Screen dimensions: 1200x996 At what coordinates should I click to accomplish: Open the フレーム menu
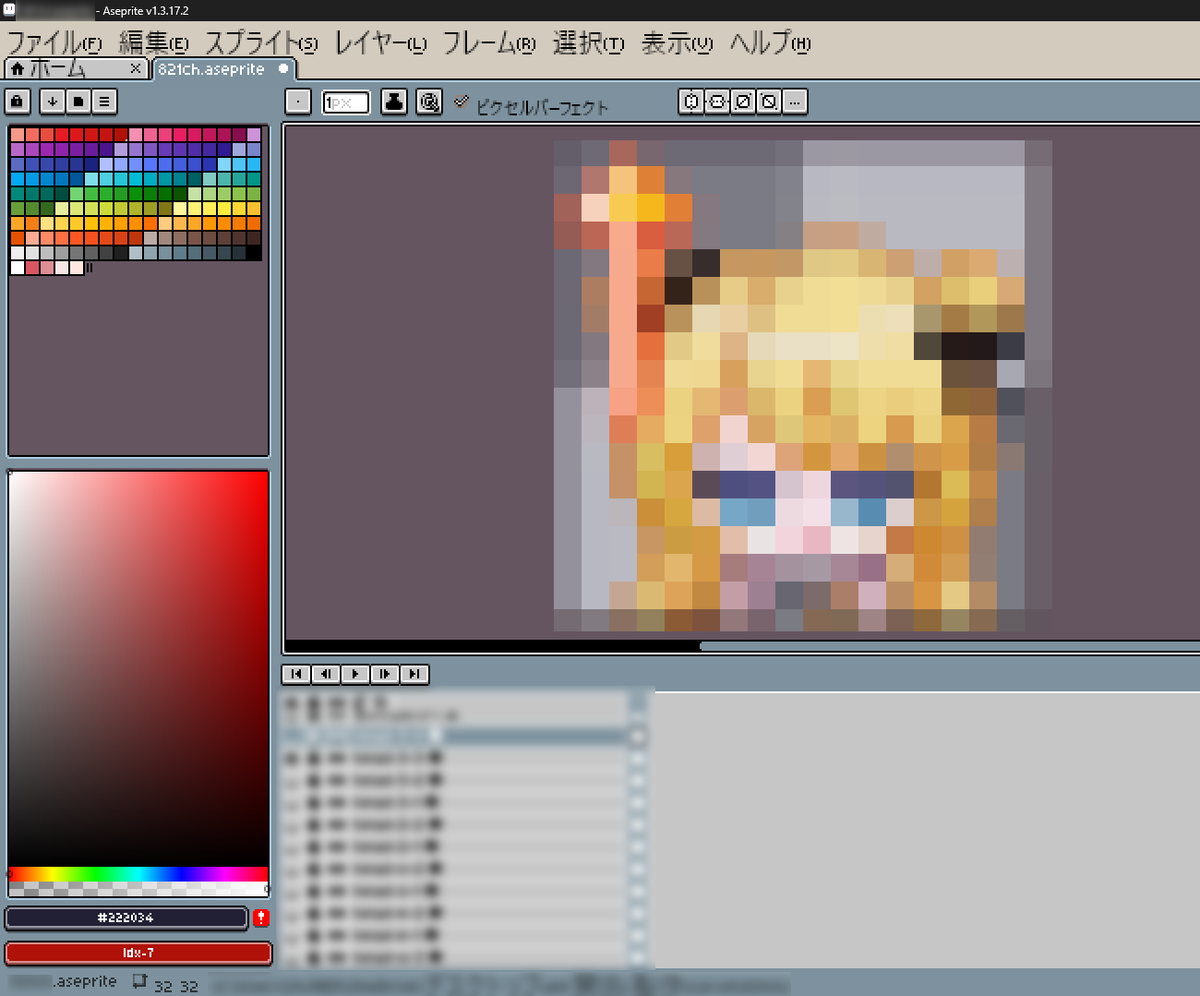coord(488,43)
